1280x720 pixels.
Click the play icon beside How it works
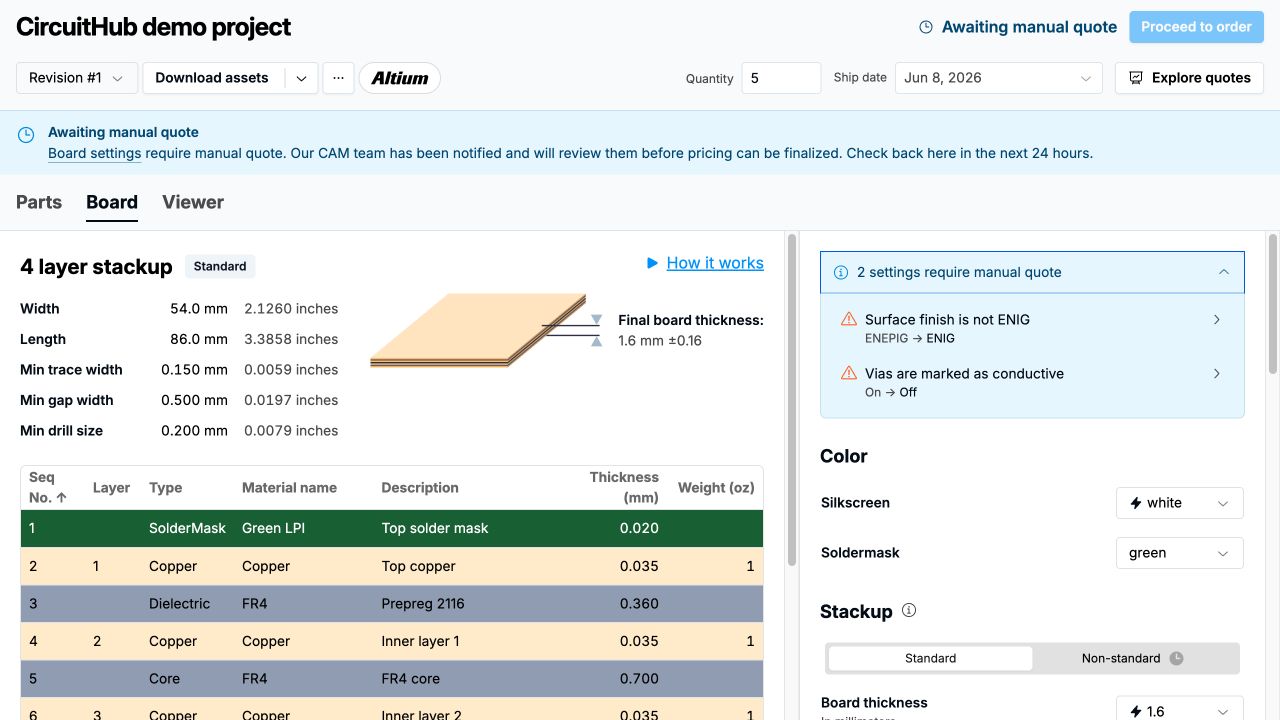(x=652, y=263)
